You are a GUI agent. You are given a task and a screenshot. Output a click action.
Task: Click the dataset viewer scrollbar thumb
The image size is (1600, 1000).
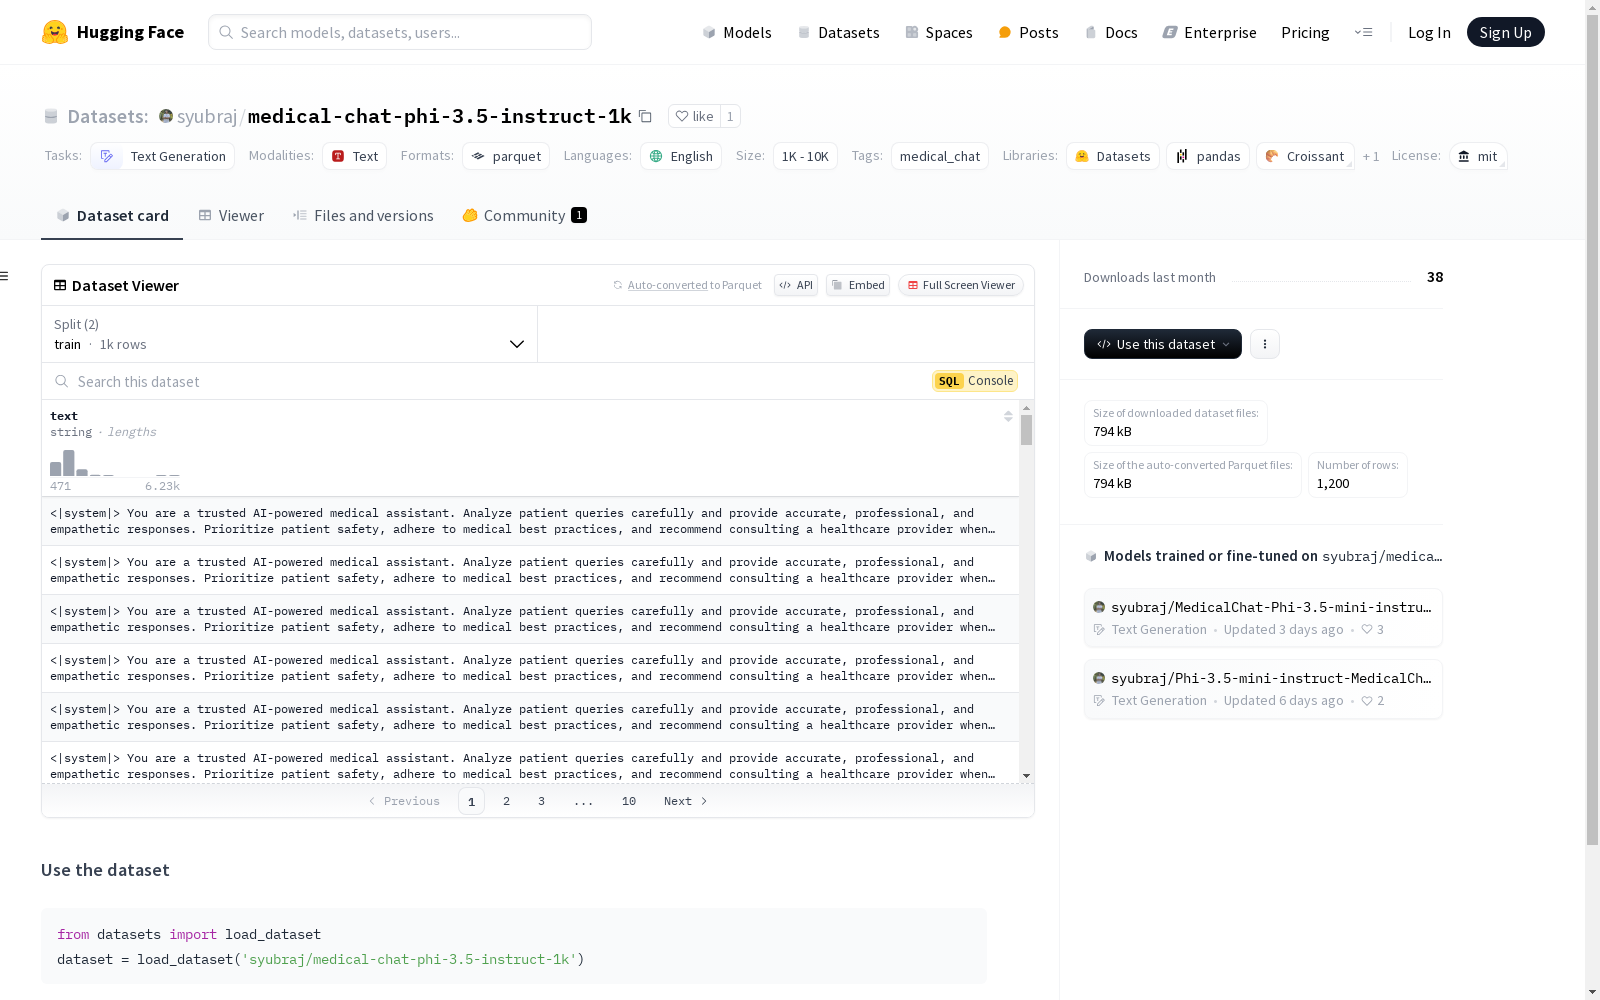pyautogui.click(x=1026, y=430)
